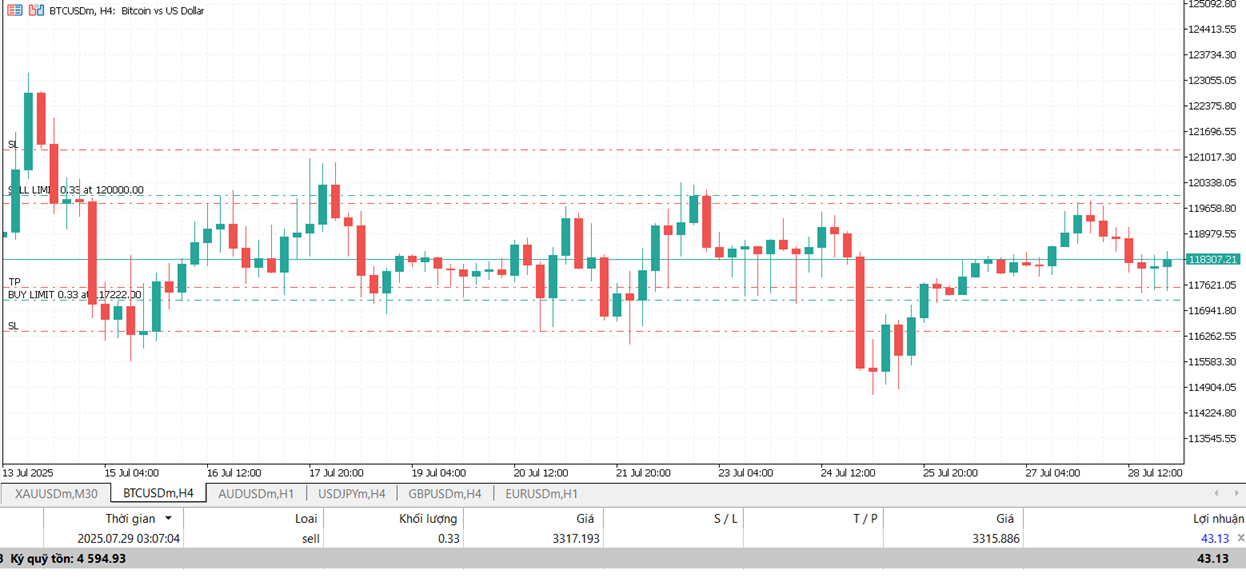Click the 121017.30 price axis label
The image size is (1246, 586).
pos(1212,157)
